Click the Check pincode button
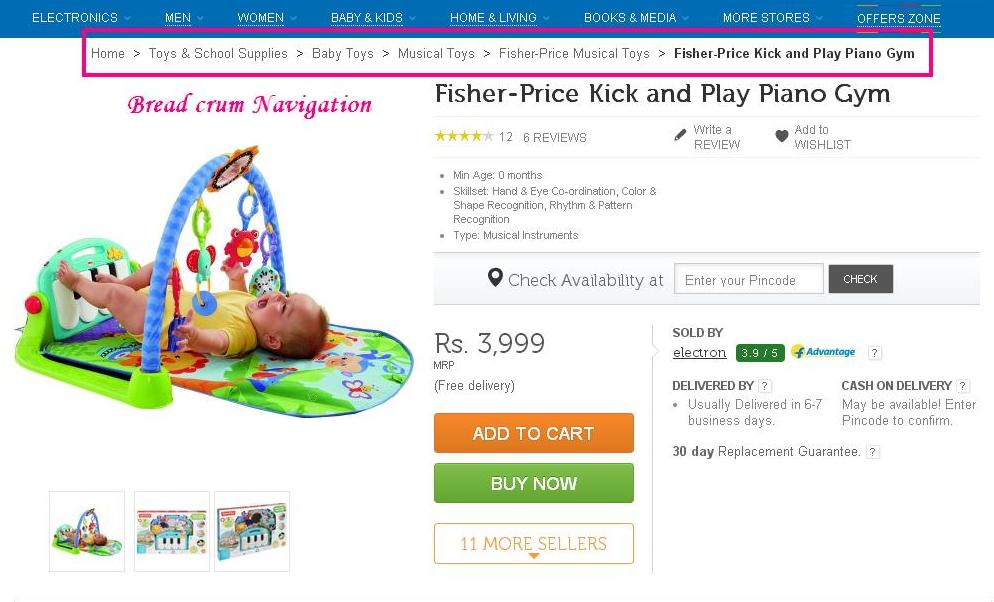Viewport: 994px width, 602px height. pyautogui.click(x=860, y=279)
